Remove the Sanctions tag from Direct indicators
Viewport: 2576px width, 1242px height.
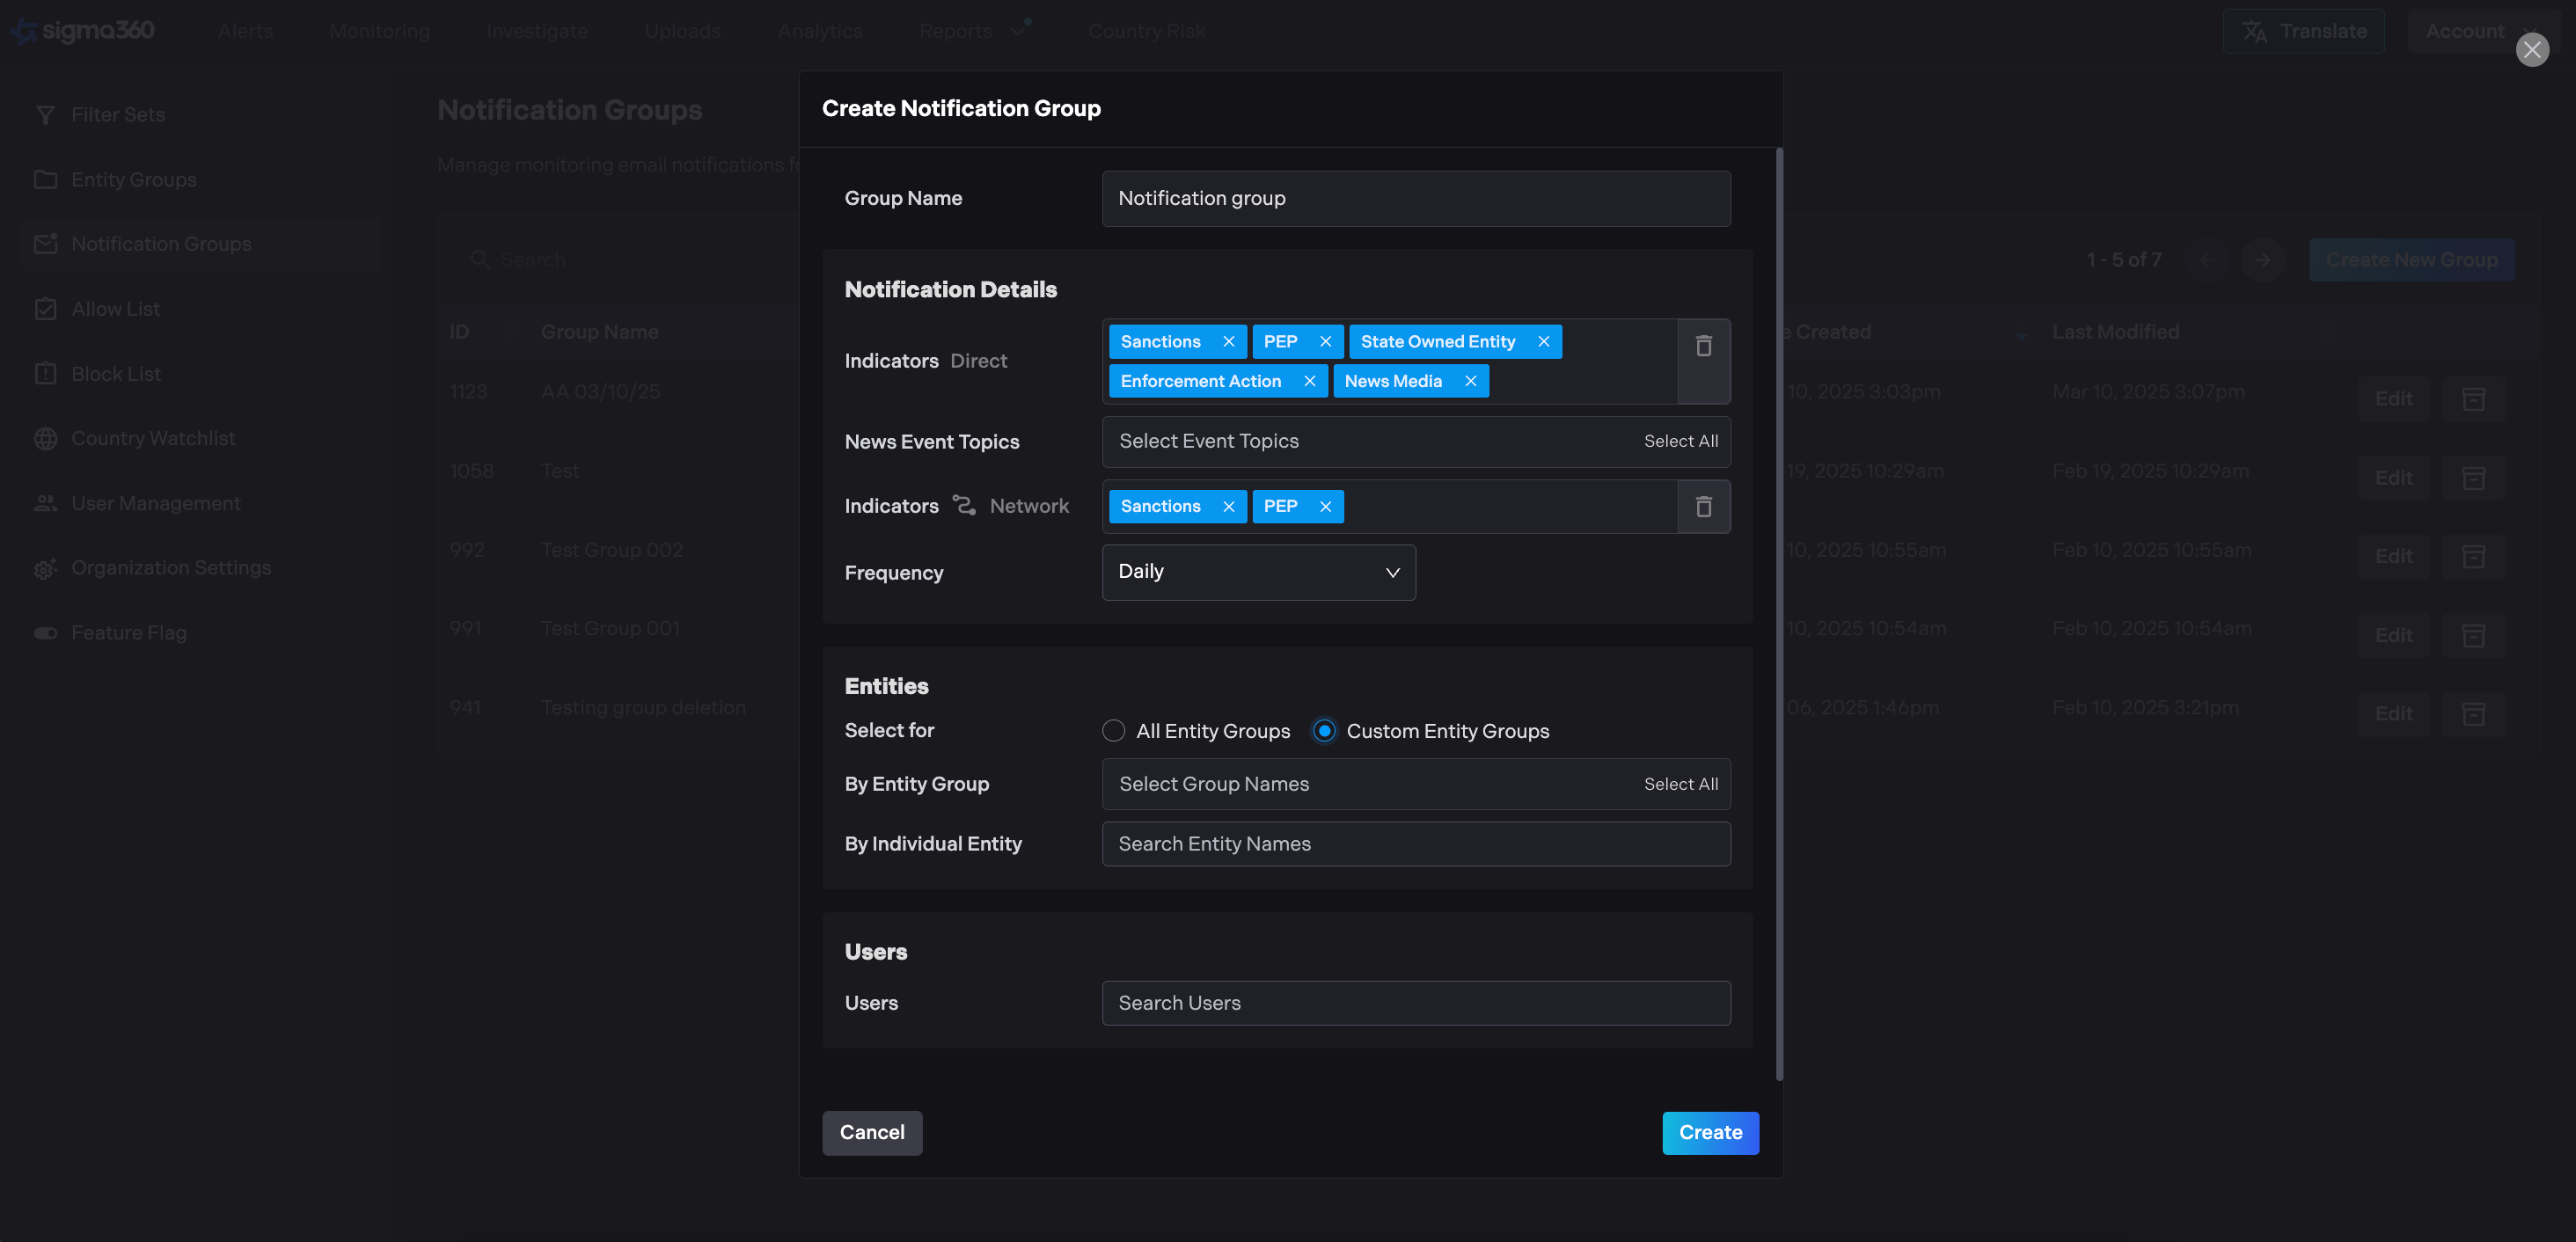pos(1228,342)
